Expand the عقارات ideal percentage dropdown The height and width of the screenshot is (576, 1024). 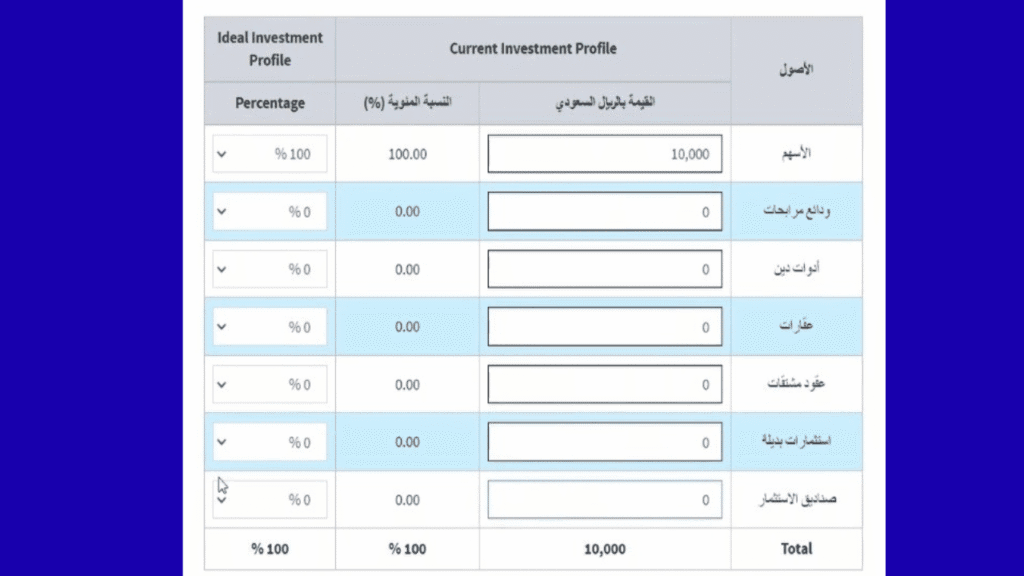click(269, 327)
